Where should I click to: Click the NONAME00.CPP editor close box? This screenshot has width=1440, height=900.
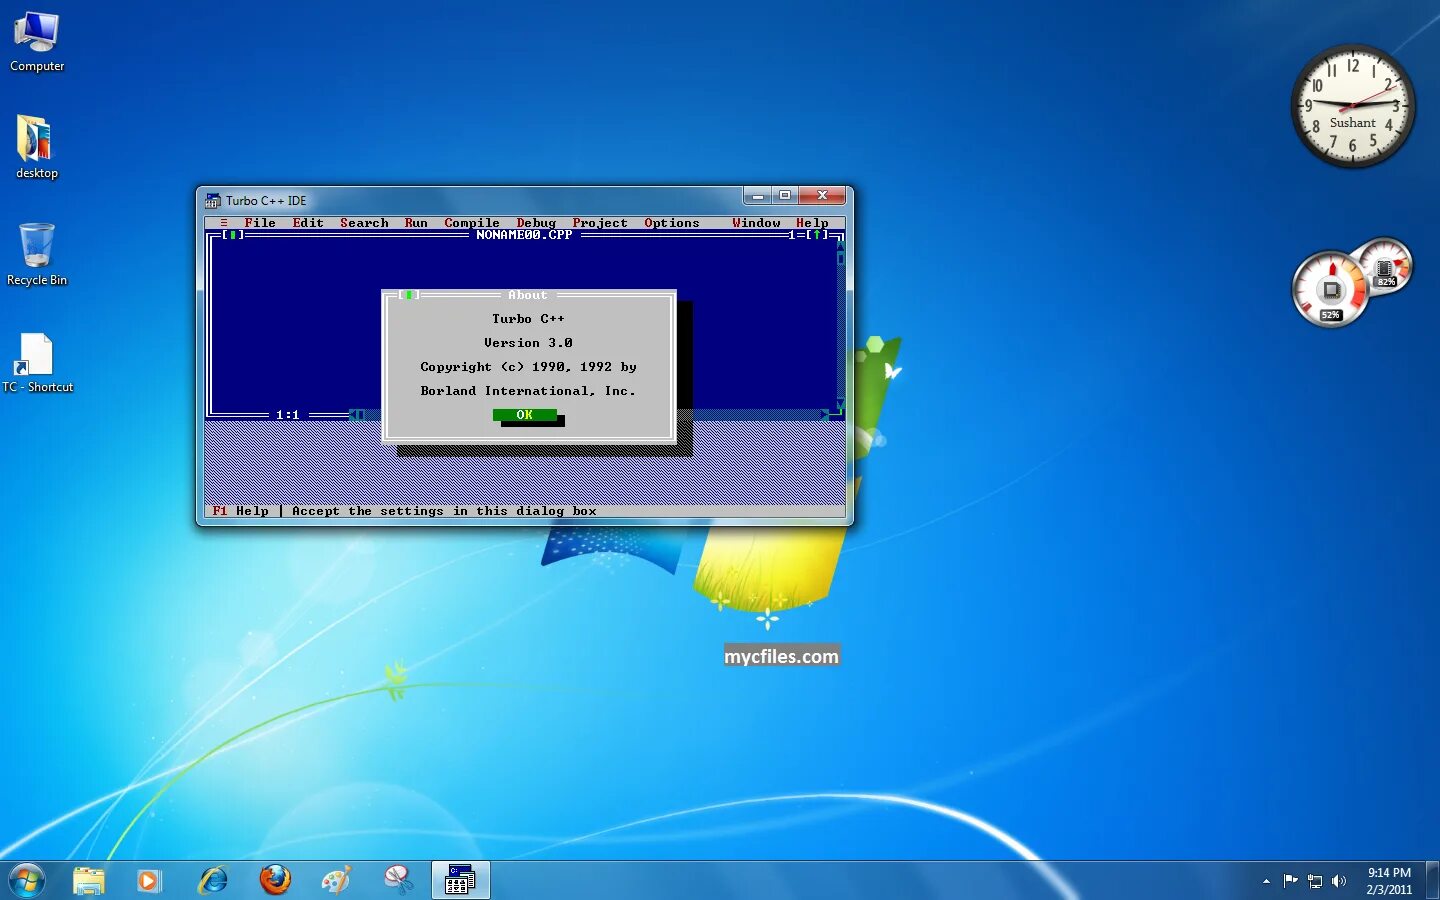pyautogui.click(x=232, y=235)
